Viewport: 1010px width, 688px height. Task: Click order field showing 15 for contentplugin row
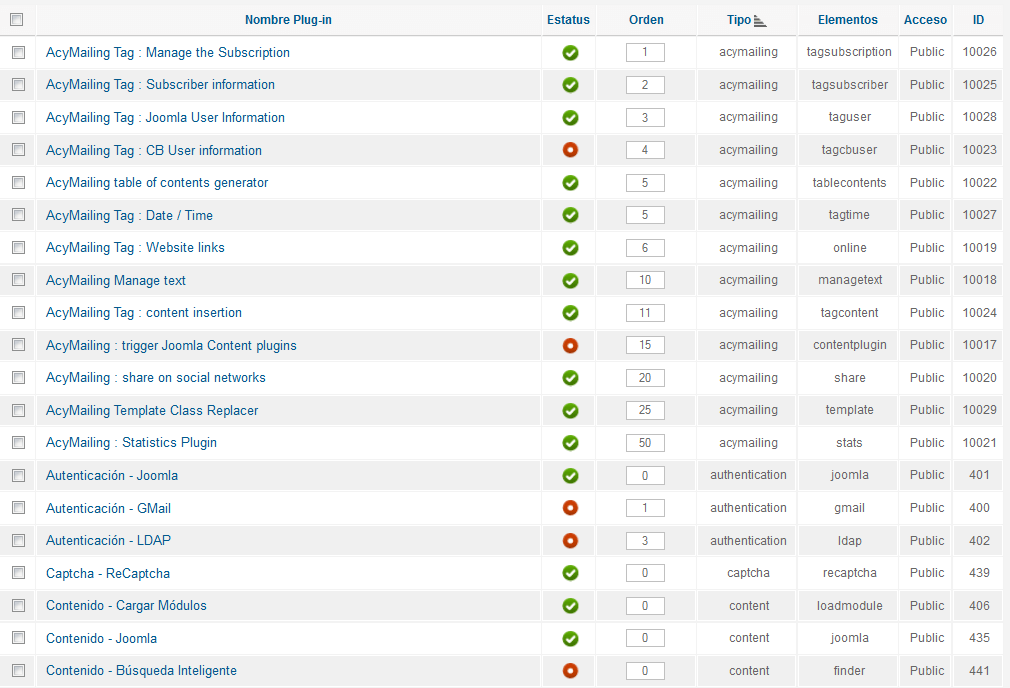pyautogui.click(x=645, y=345)
